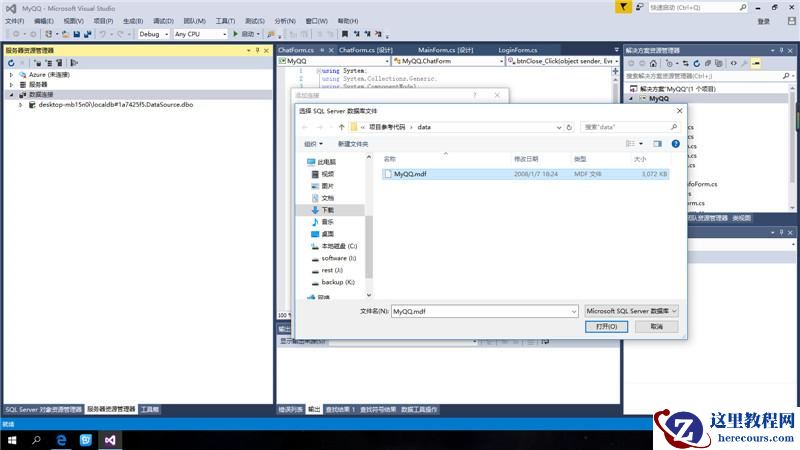This screenshot has height=450, width=800.
Task: Open the Edge browser from the taskbar
Action: [61, 439]
